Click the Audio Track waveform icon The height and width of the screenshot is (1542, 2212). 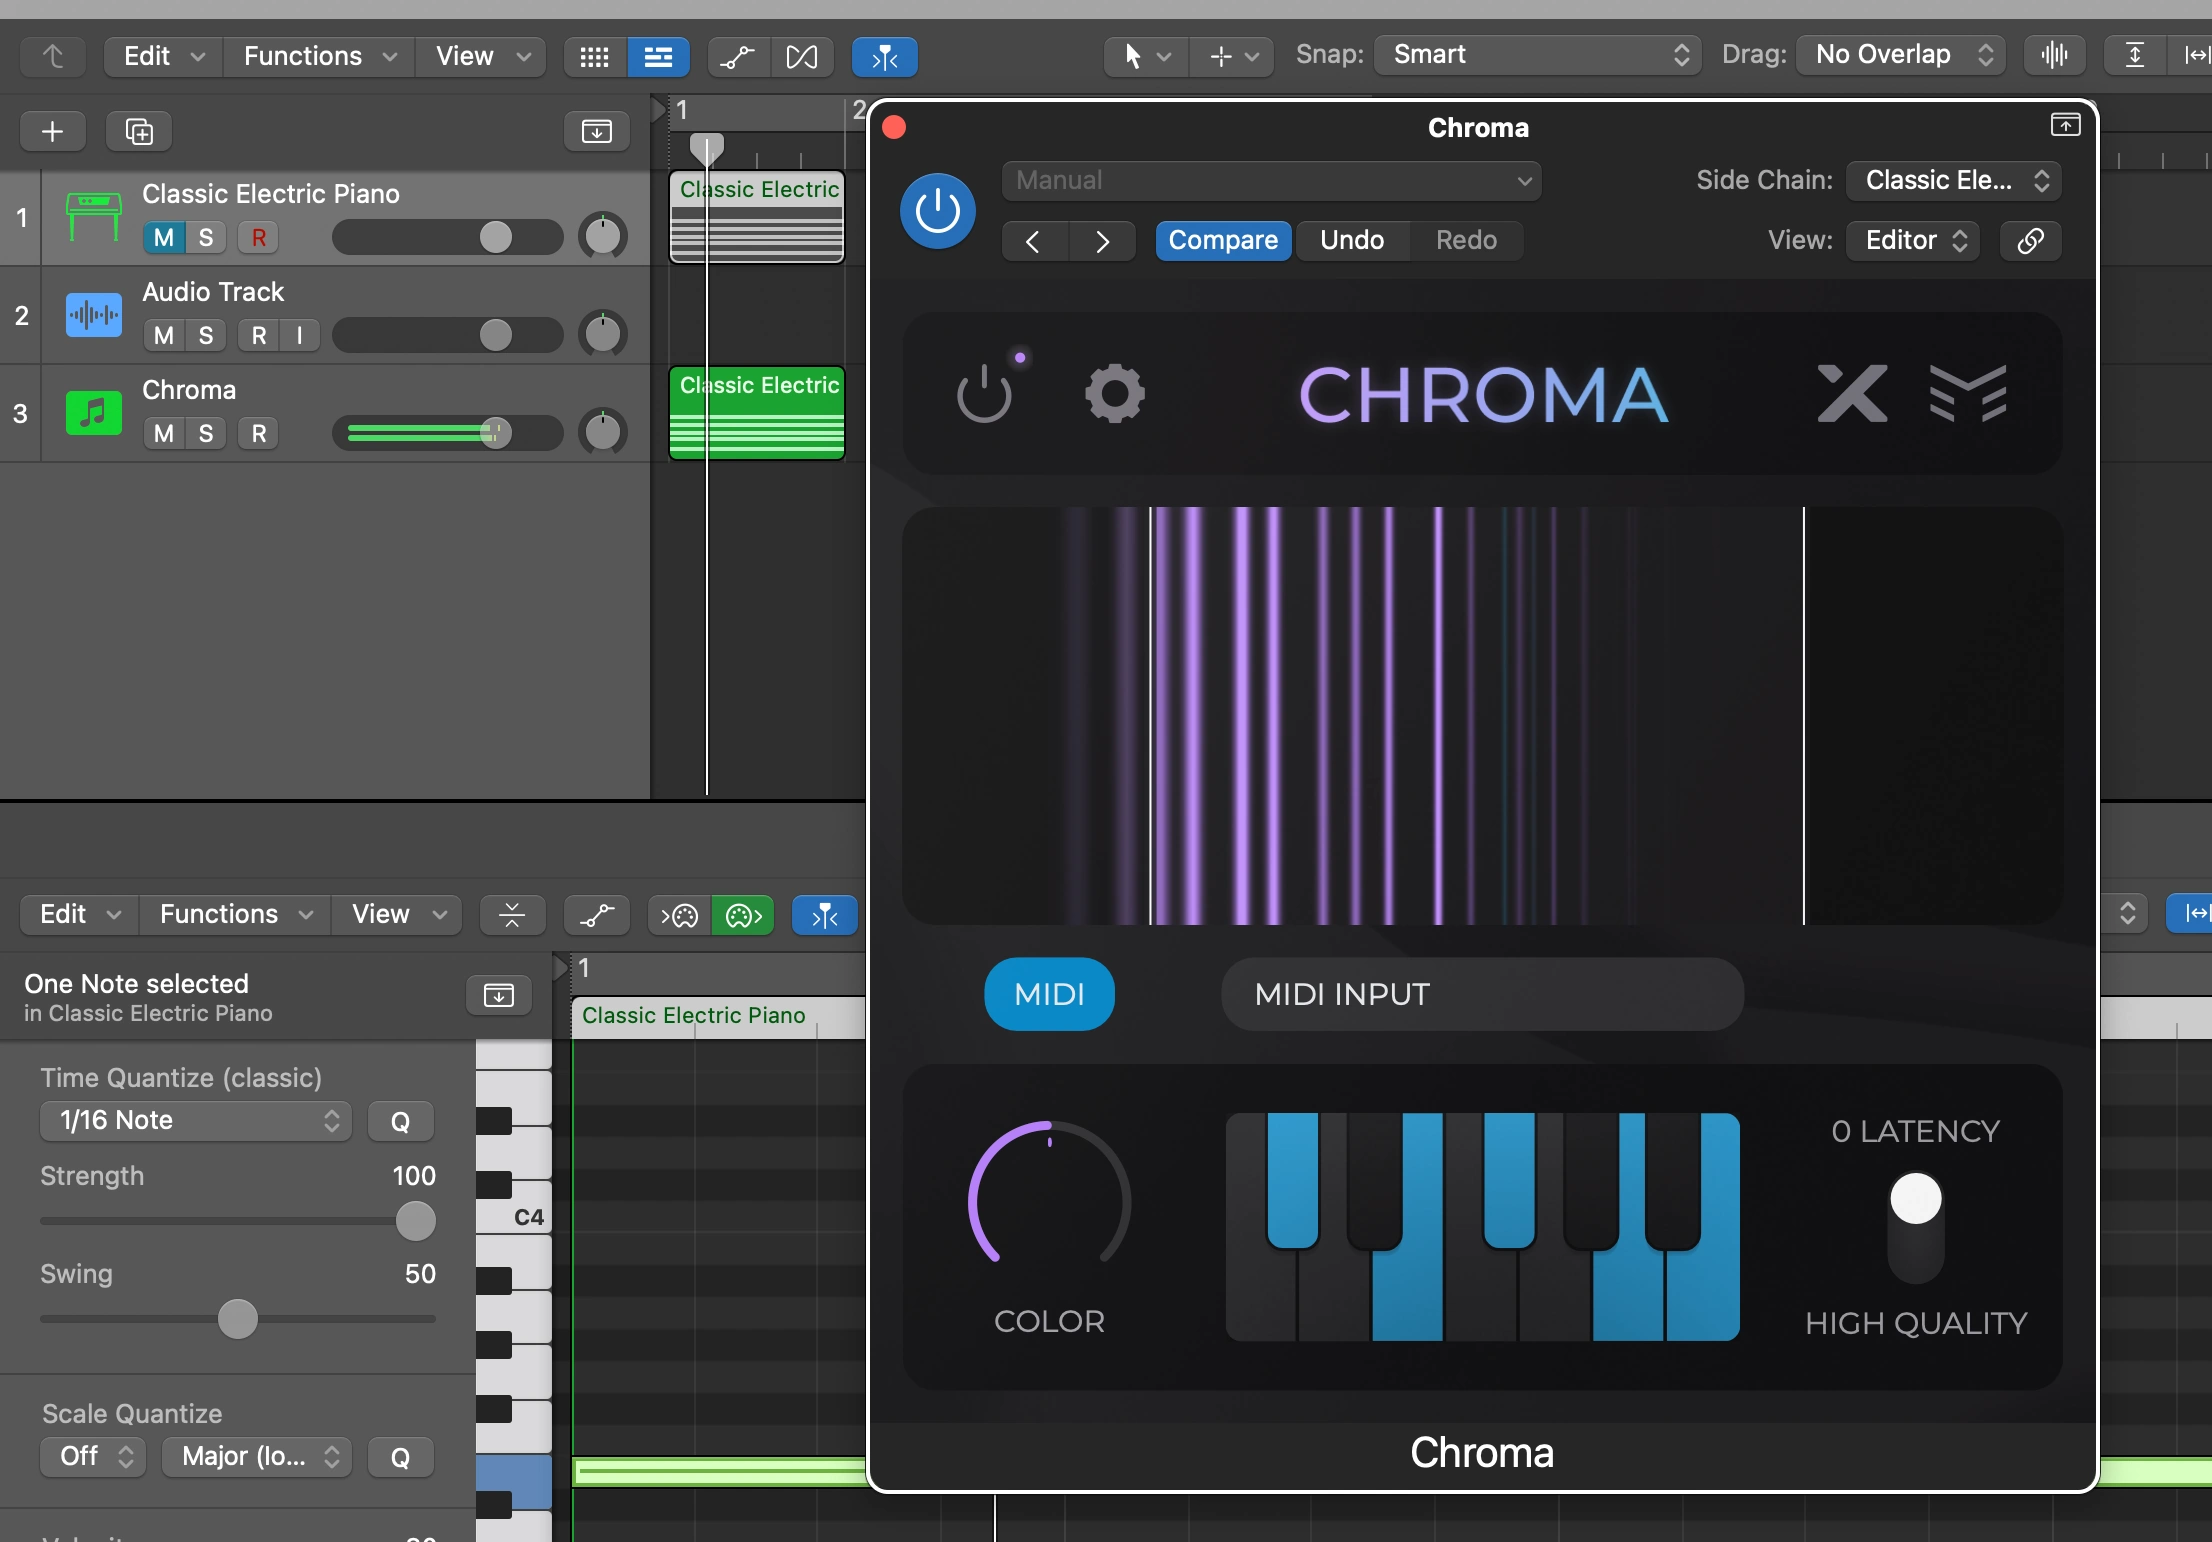(x=93, y=314)
